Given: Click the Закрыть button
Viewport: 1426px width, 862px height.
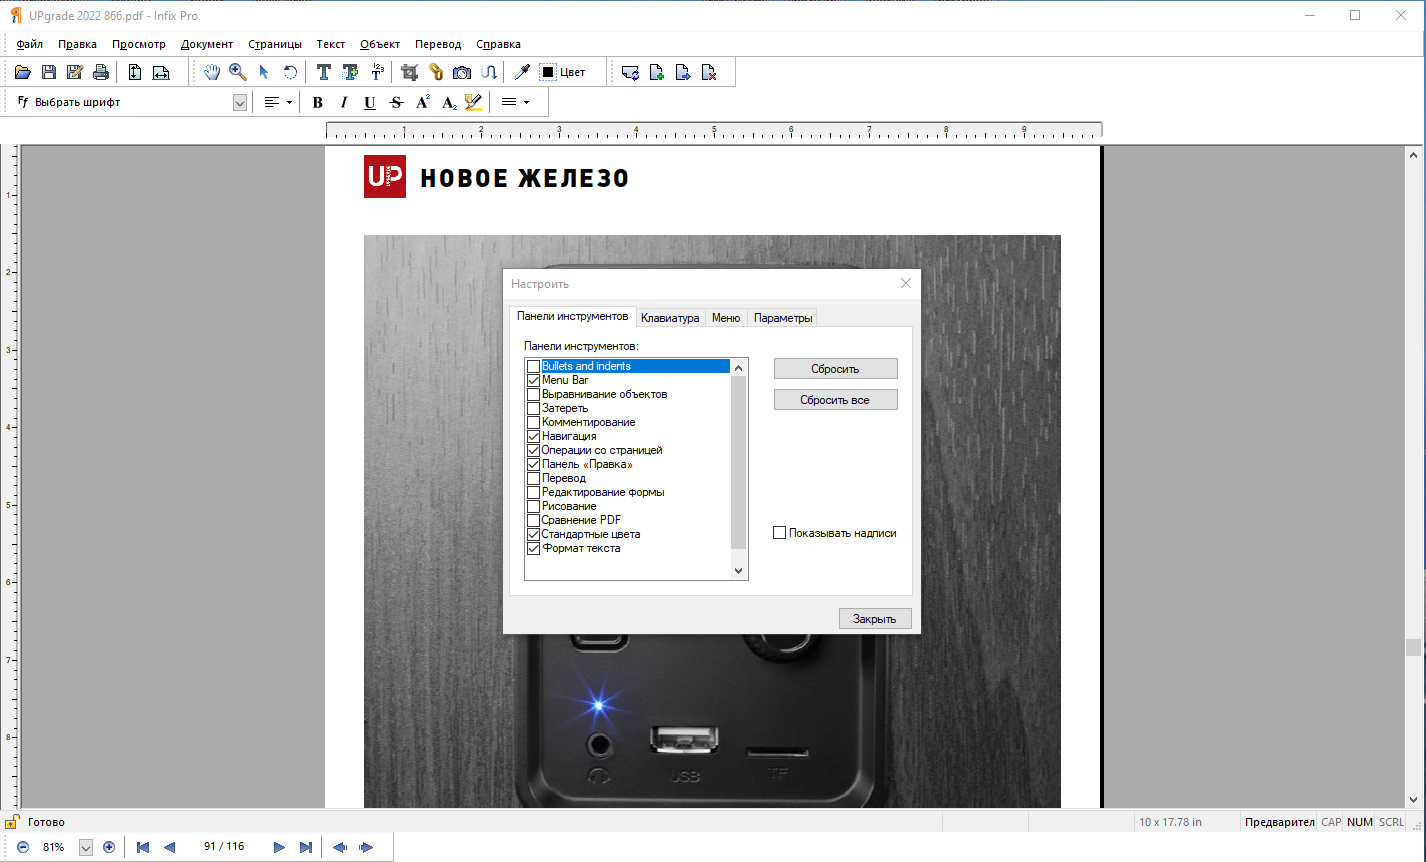Looking at the screenshot, I should pyautogui.click(x=875, y=619).
